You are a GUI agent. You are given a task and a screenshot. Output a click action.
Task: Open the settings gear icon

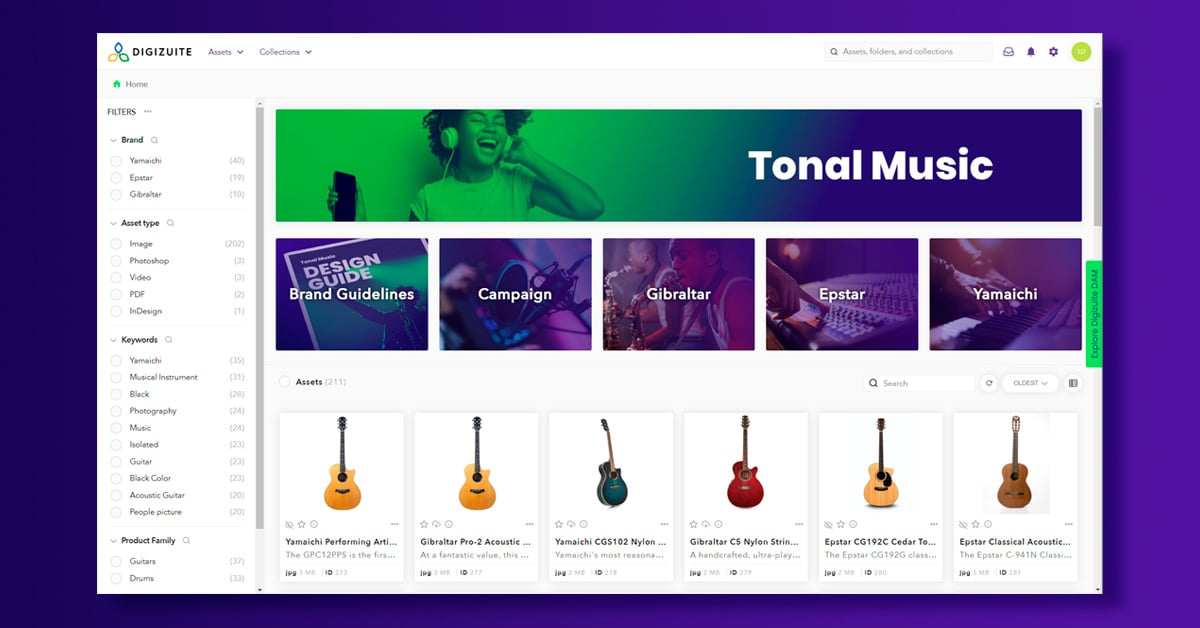click(1053, 52)
